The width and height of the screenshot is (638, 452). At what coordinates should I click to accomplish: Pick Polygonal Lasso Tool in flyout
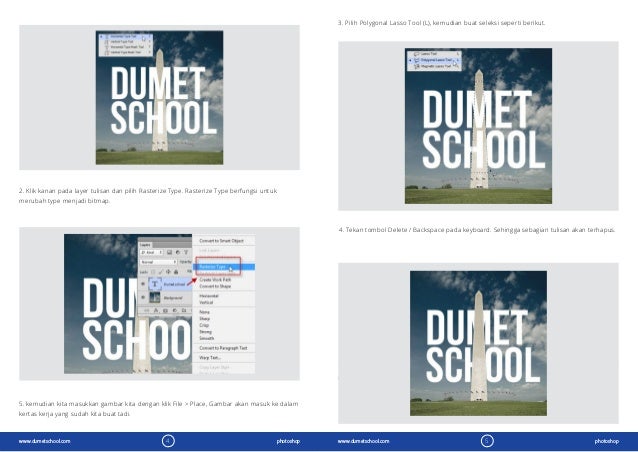tap(434, 60)
